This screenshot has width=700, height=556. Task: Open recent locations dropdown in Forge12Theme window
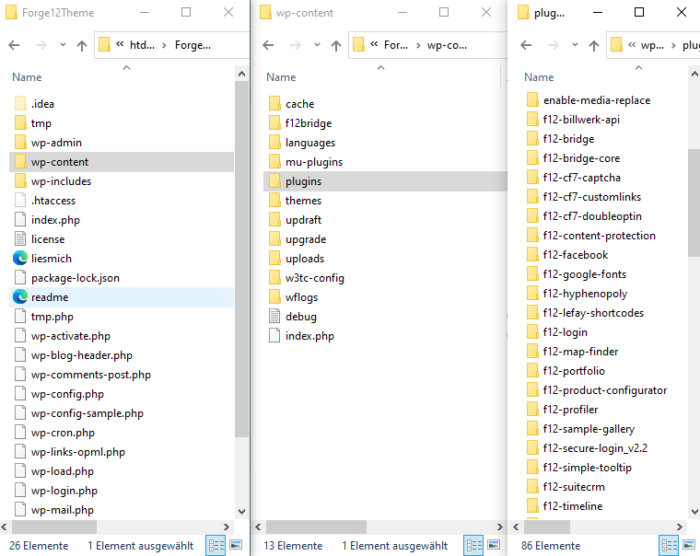63,45
